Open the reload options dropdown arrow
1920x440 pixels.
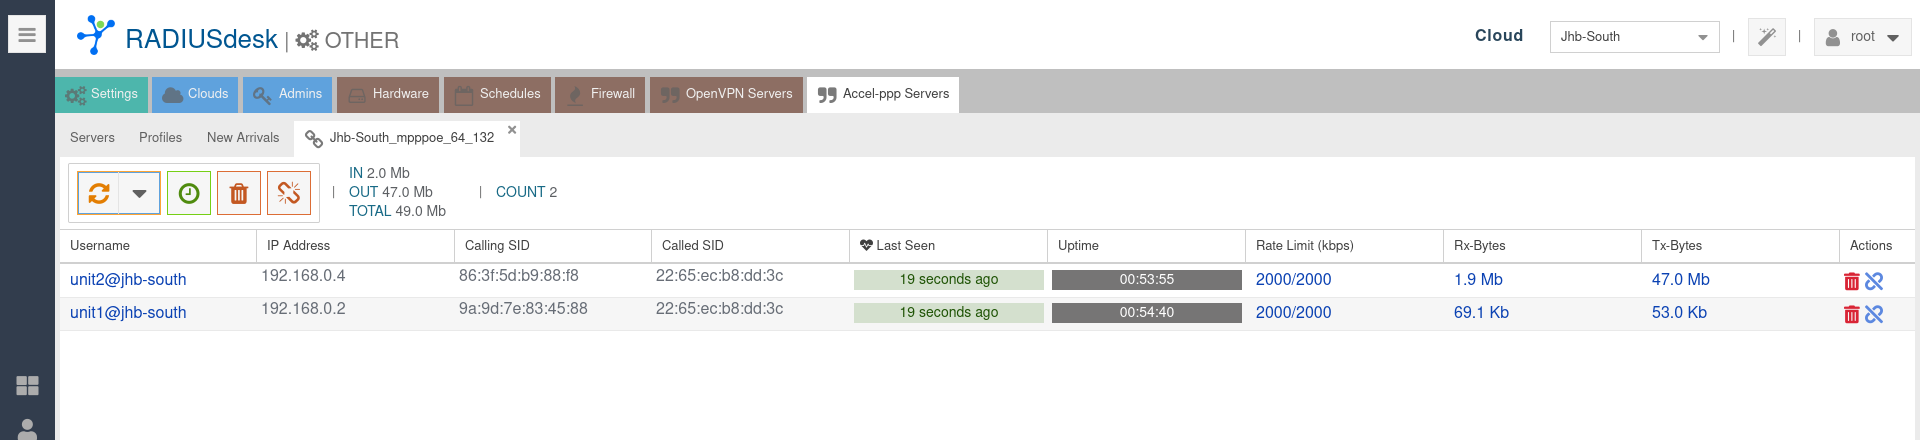[x=140, y=193]
